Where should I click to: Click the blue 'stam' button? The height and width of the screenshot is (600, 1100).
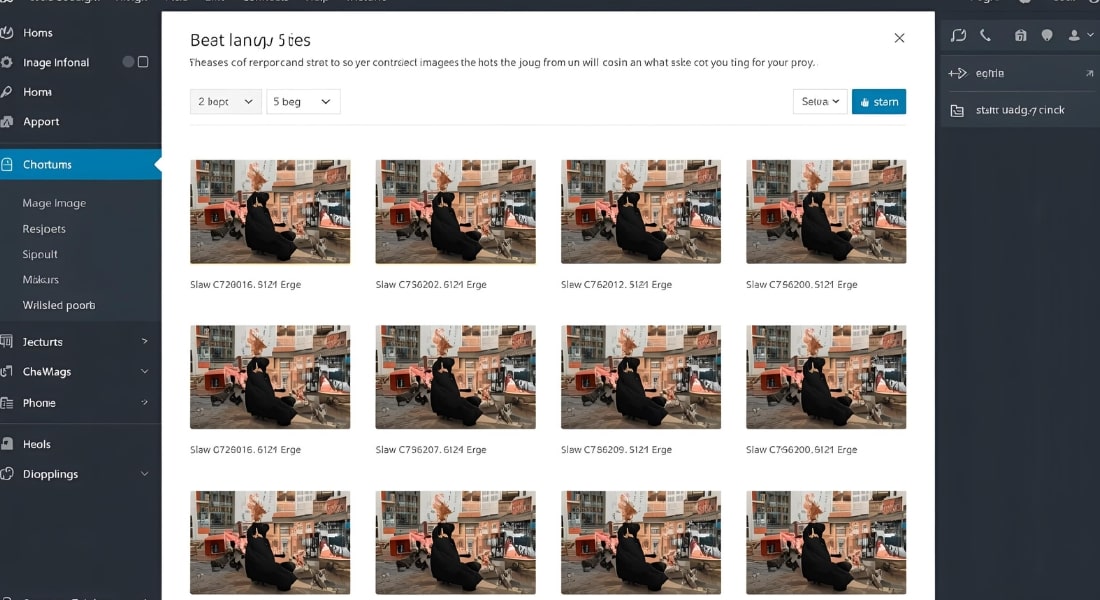coord(878,101)
